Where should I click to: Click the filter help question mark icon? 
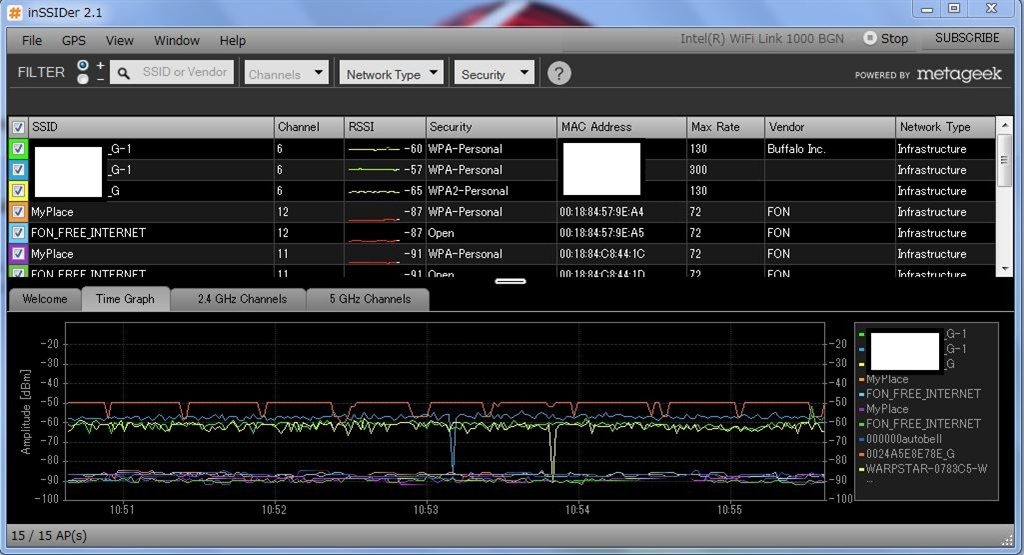pyautogui.click(x=559, y=73)
